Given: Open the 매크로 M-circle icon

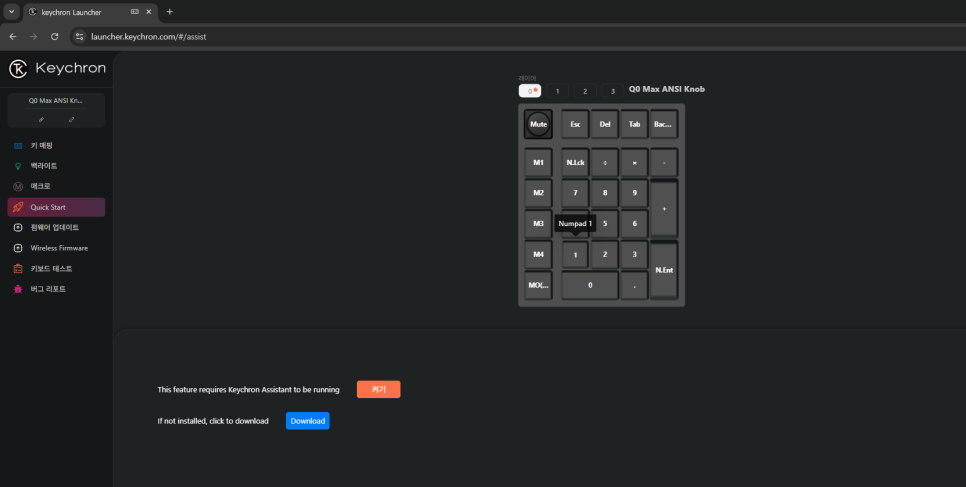Looking at the screenshot, I should pyautogui.click(x=18, y=186).
